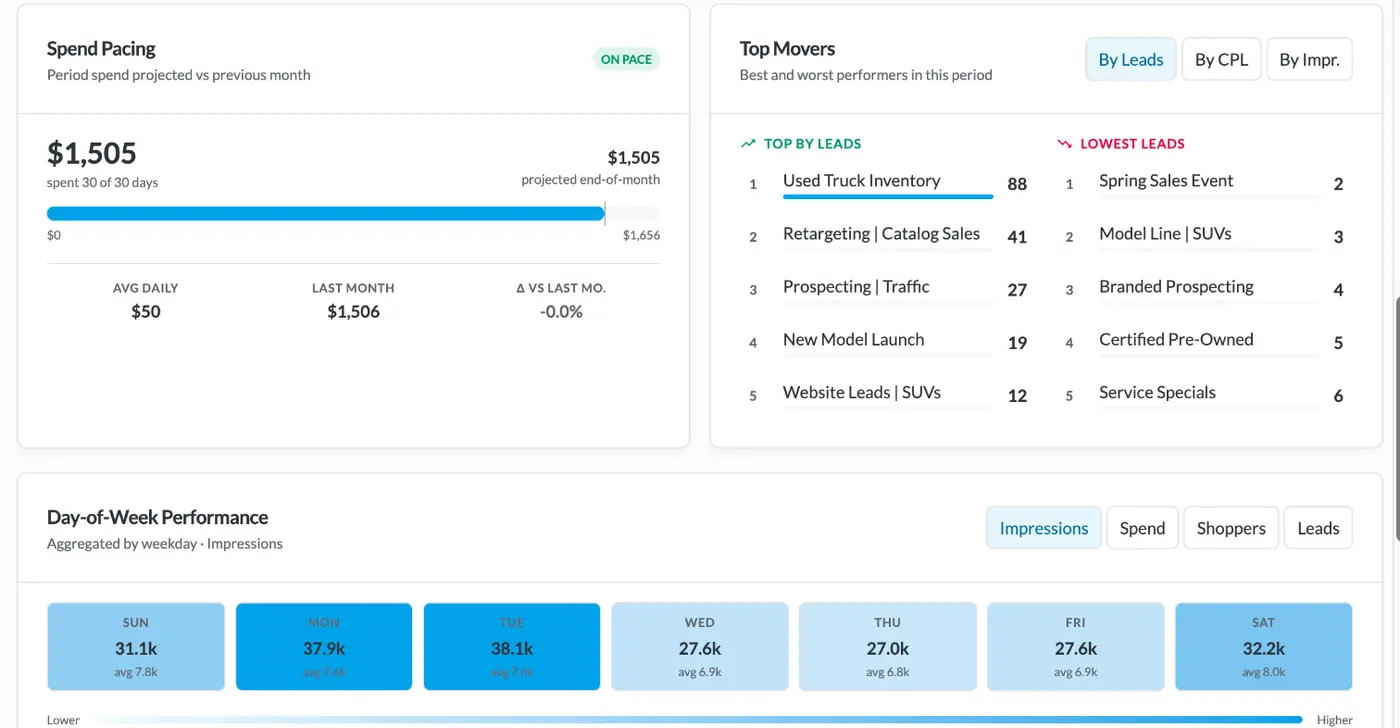Open the New Model Launch campaign
This screenshot has width=1400, height=728.
853,340
